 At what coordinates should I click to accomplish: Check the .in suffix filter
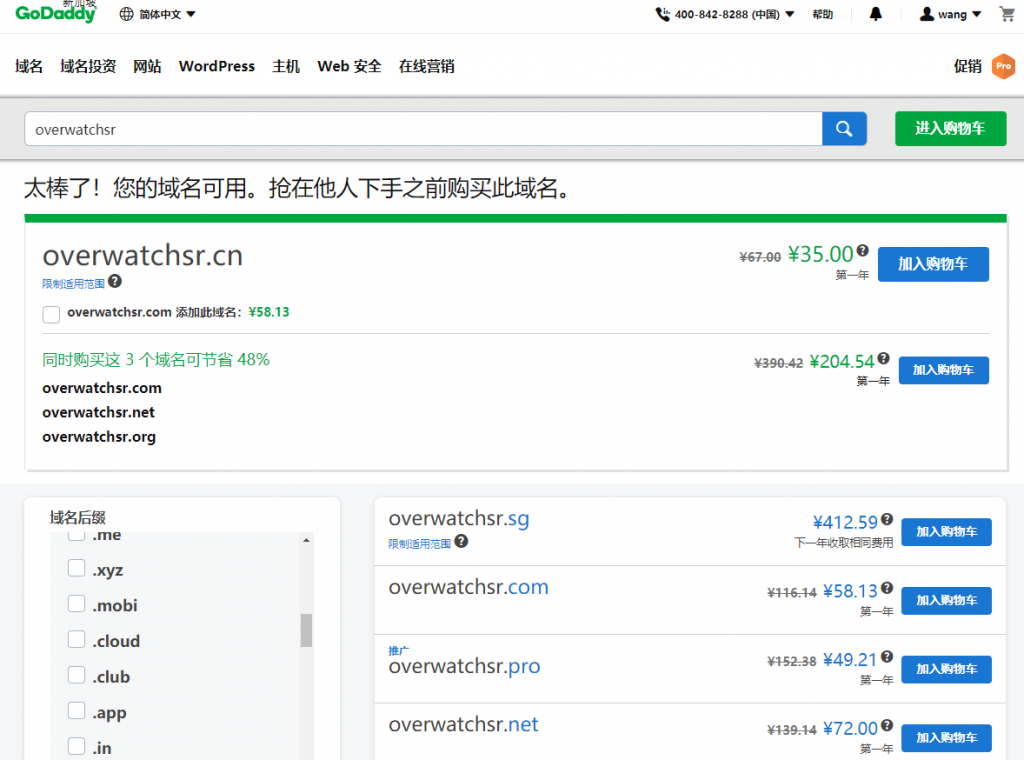point(76,746)
